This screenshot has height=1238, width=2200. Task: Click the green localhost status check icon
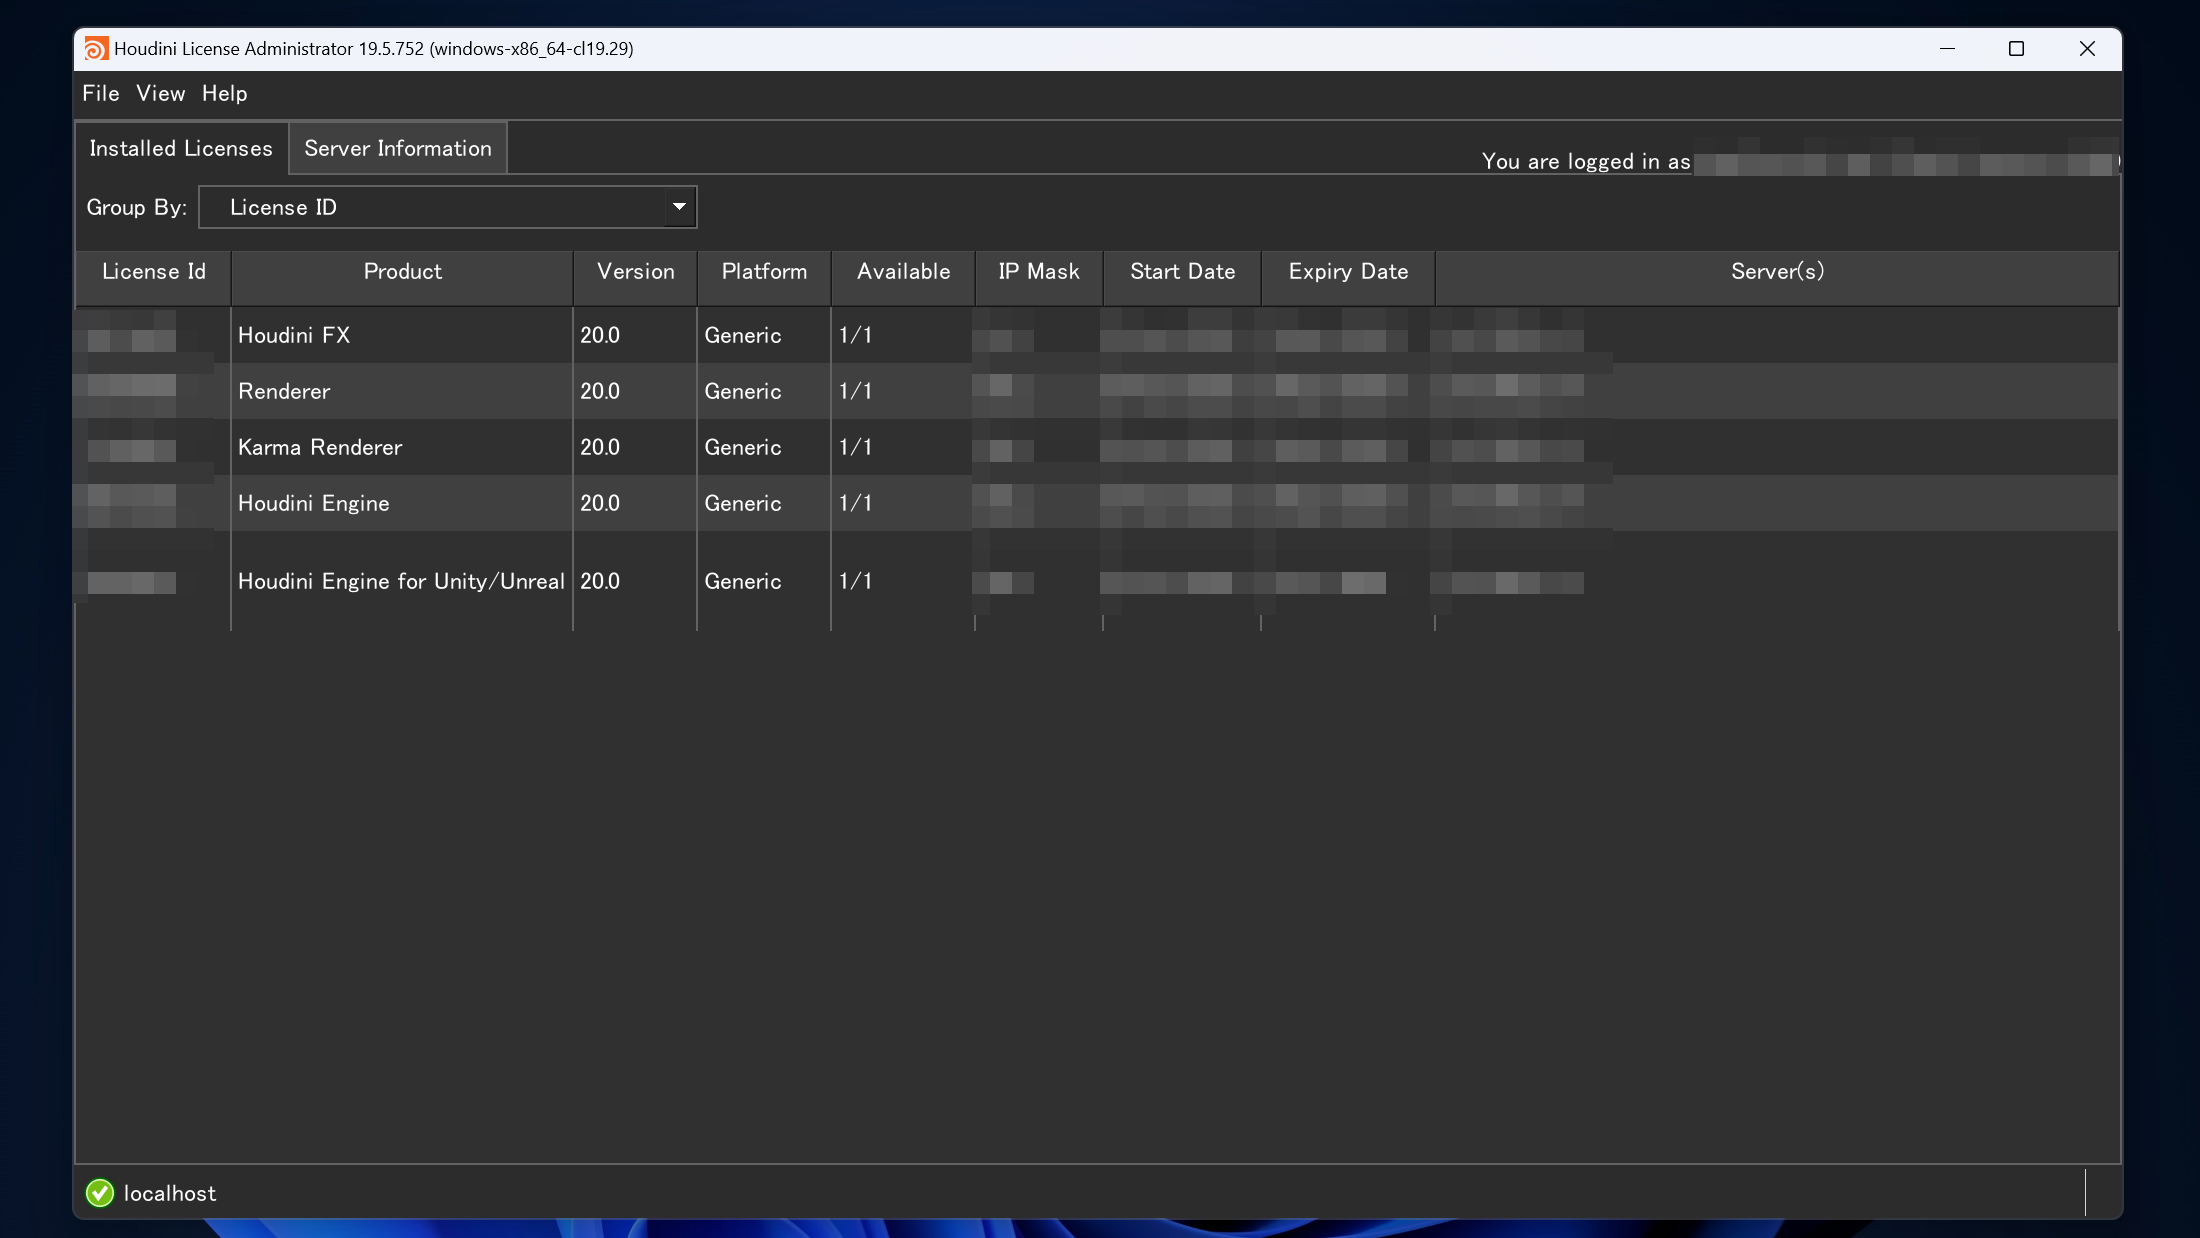click(100, 1193)
